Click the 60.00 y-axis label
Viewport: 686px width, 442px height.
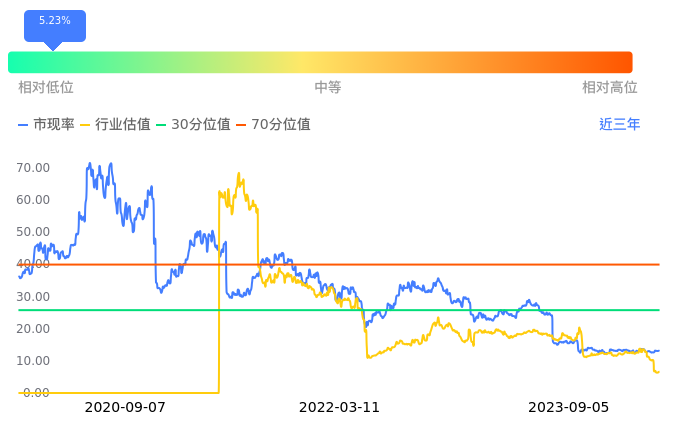(x=33, y=200)
